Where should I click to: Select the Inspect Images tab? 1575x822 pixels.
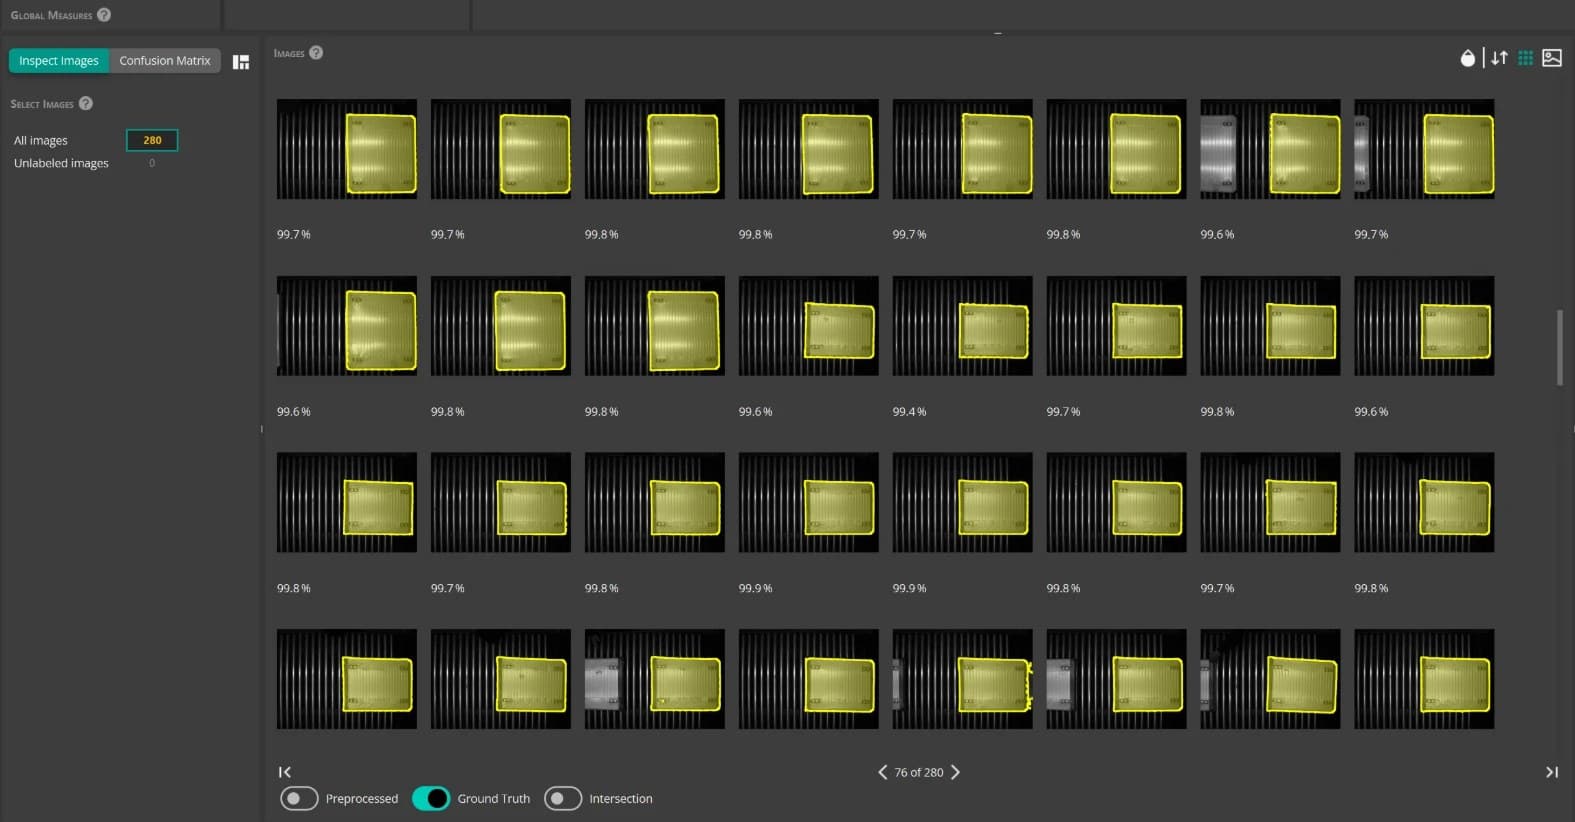[x=59, y=61]
